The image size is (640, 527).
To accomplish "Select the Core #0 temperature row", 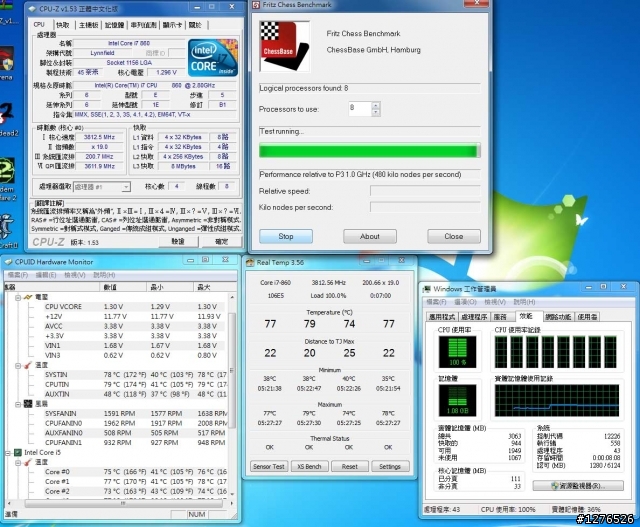I will (x=135, y=472).
